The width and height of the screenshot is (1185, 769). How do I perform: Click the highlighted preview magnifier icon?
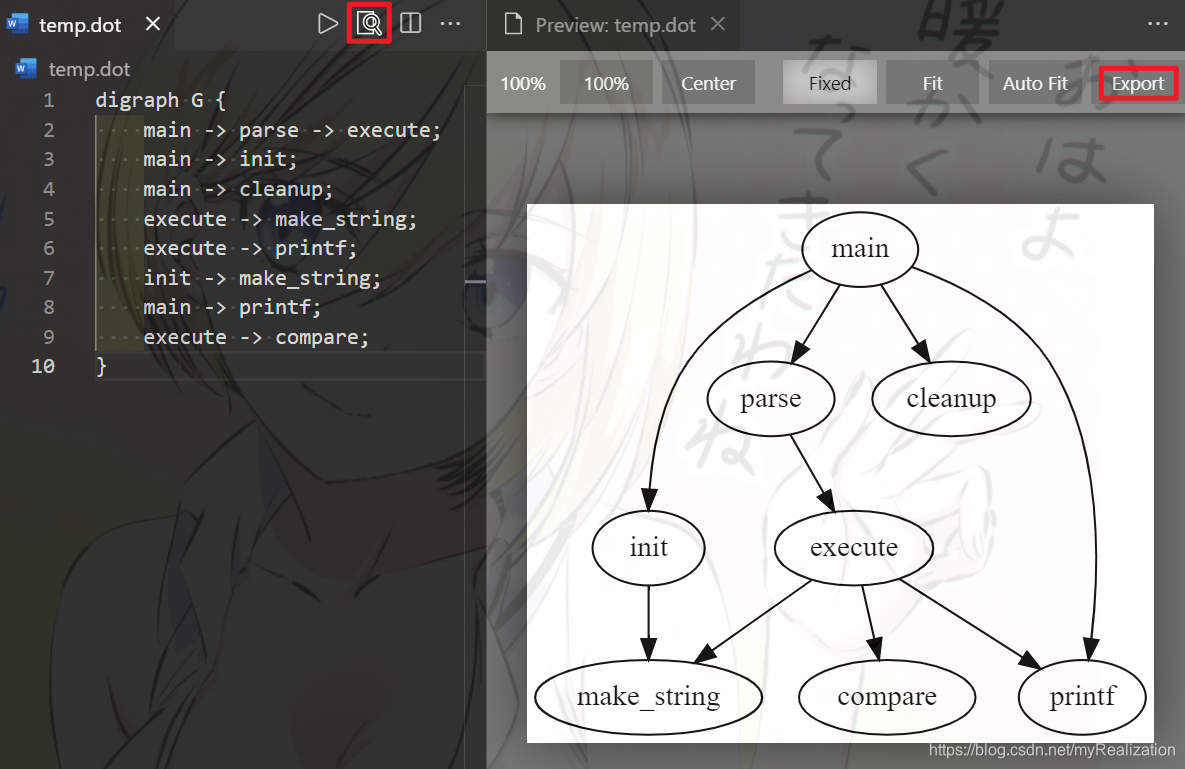(x=369, y=23)
